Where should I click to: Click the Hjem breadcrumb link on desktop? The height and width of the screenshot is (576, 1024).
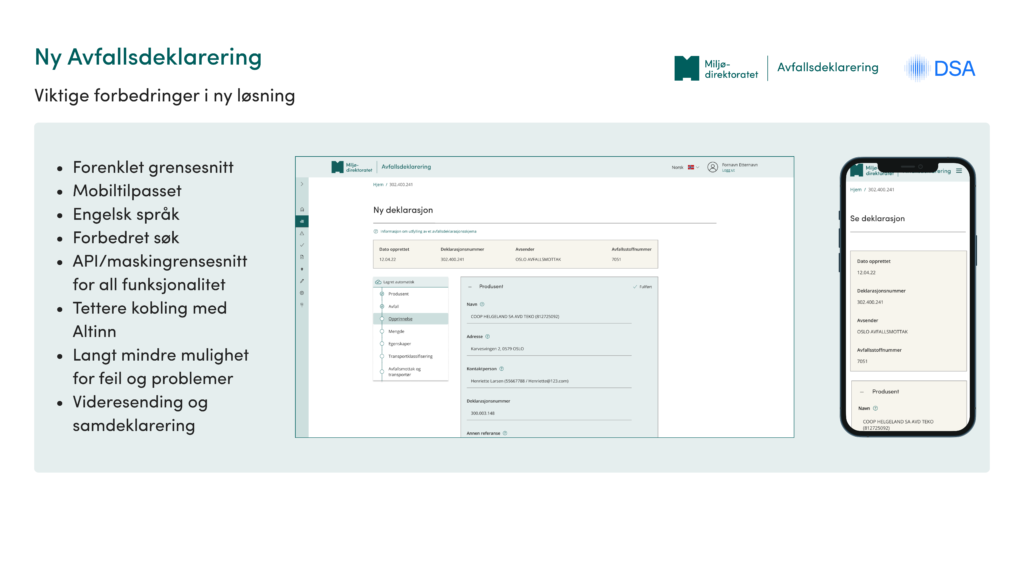[x=377, y=185]
